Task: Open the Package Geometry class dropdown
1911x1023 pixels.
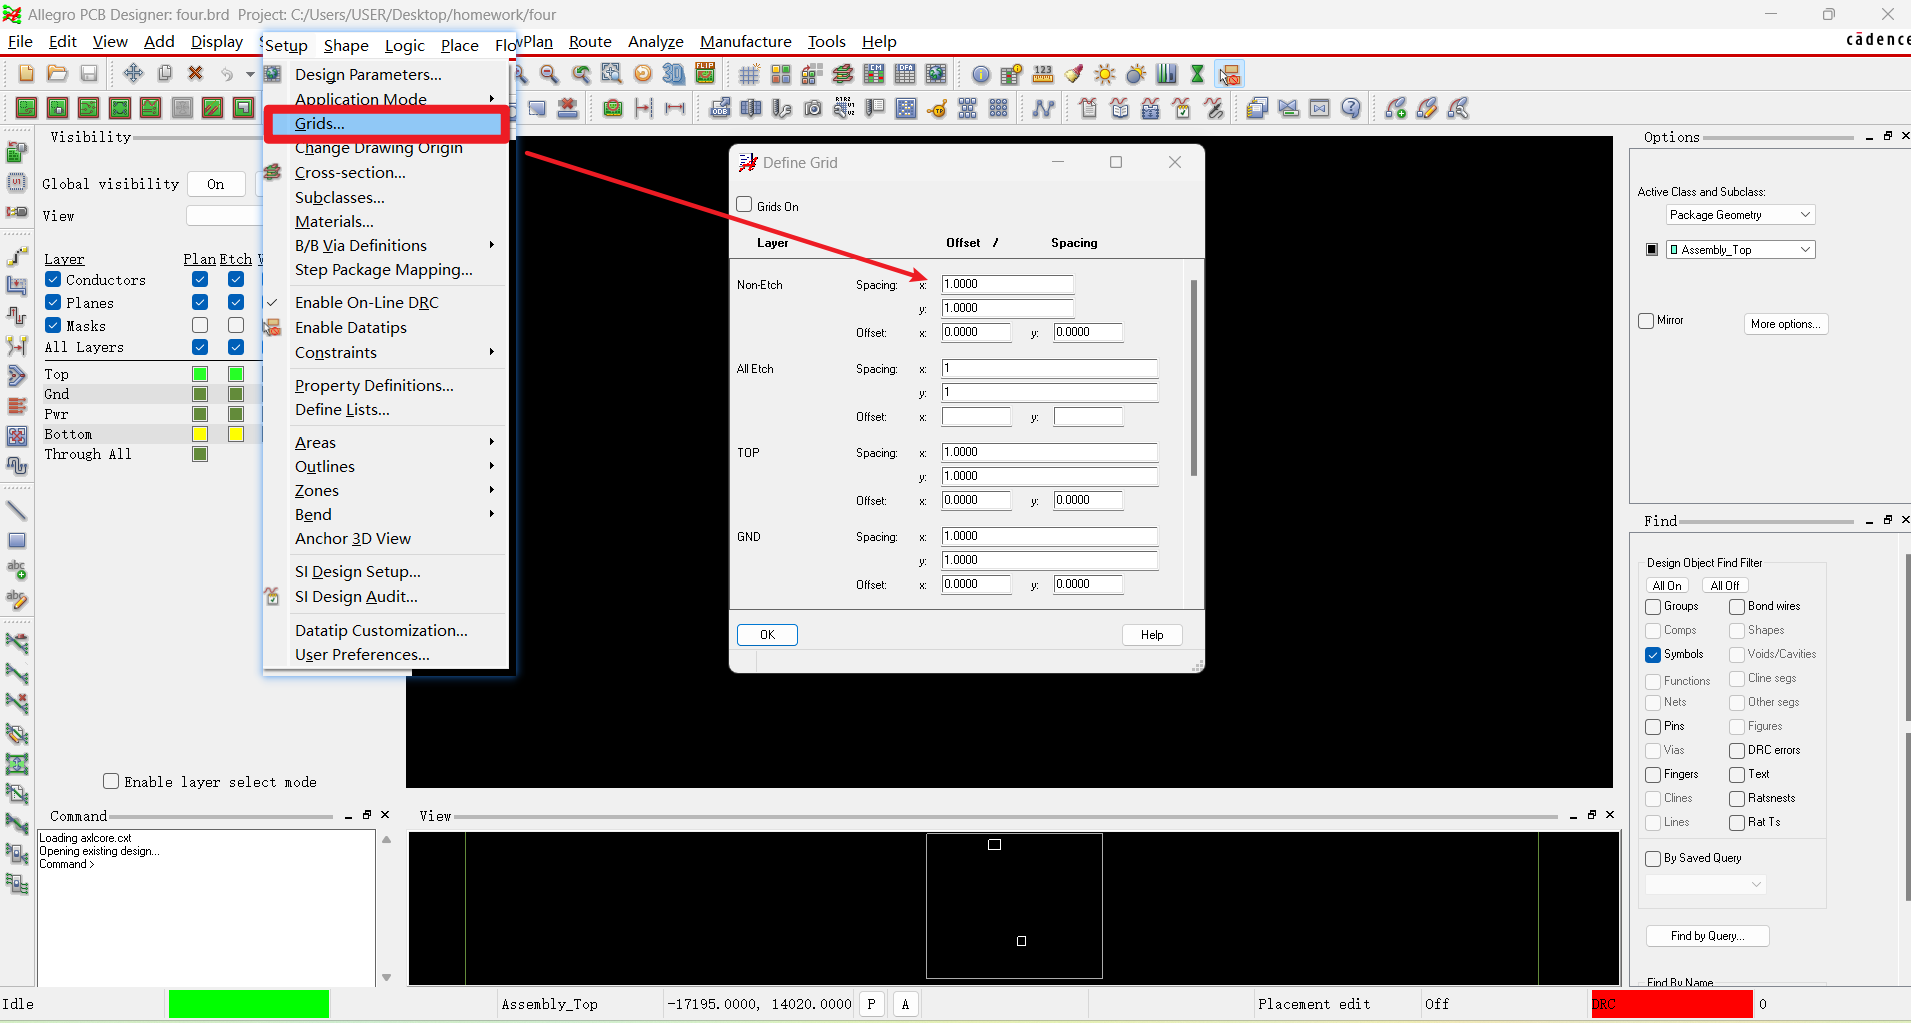Action: 1740,215
